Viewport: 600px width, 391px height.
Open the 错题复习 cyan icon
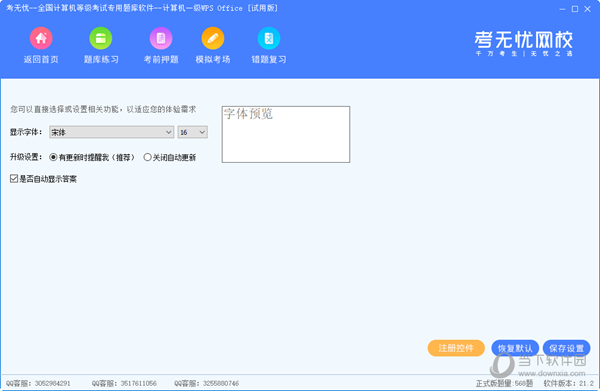click(x=269, y=38)
